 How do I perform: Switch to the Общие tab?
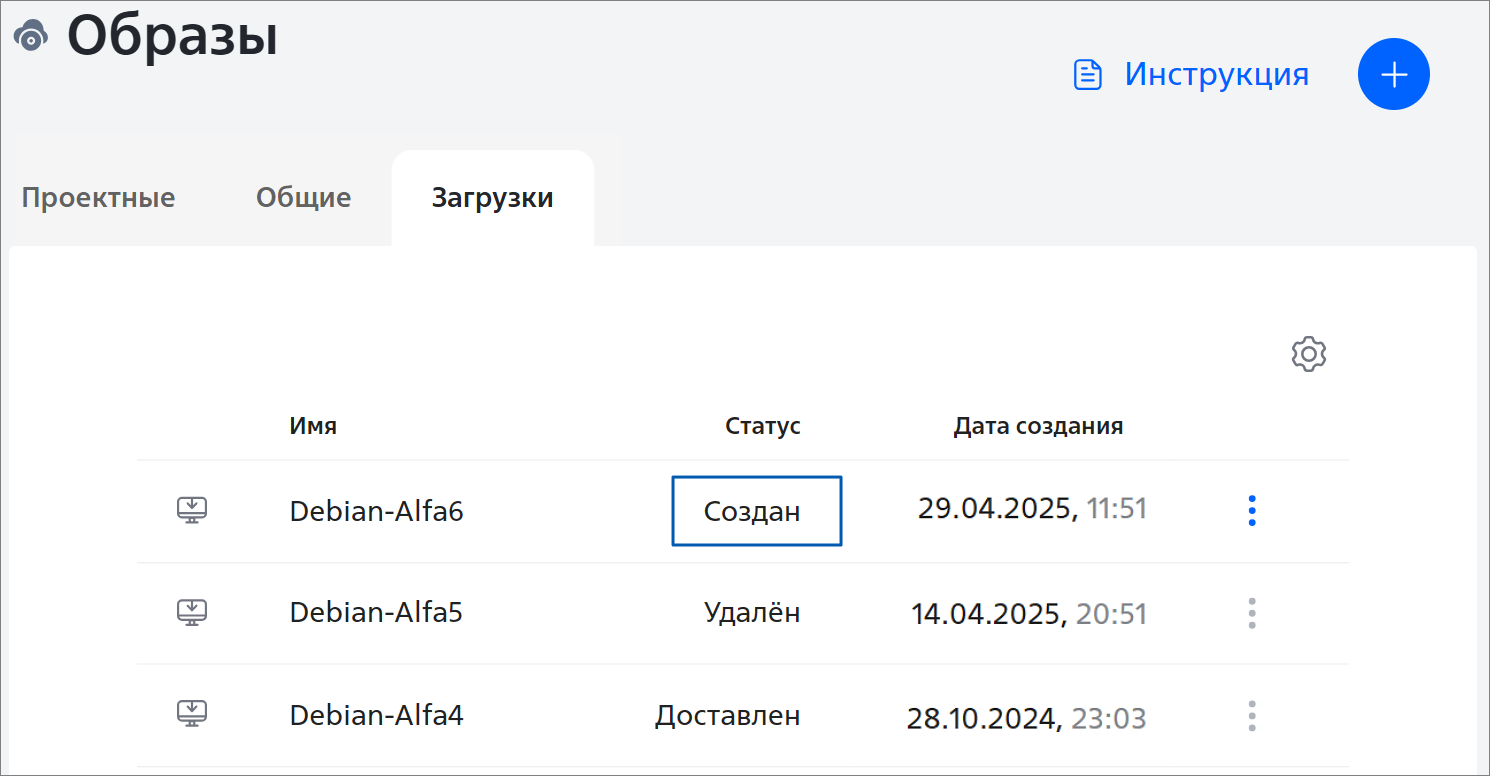(x=303, y=197)
